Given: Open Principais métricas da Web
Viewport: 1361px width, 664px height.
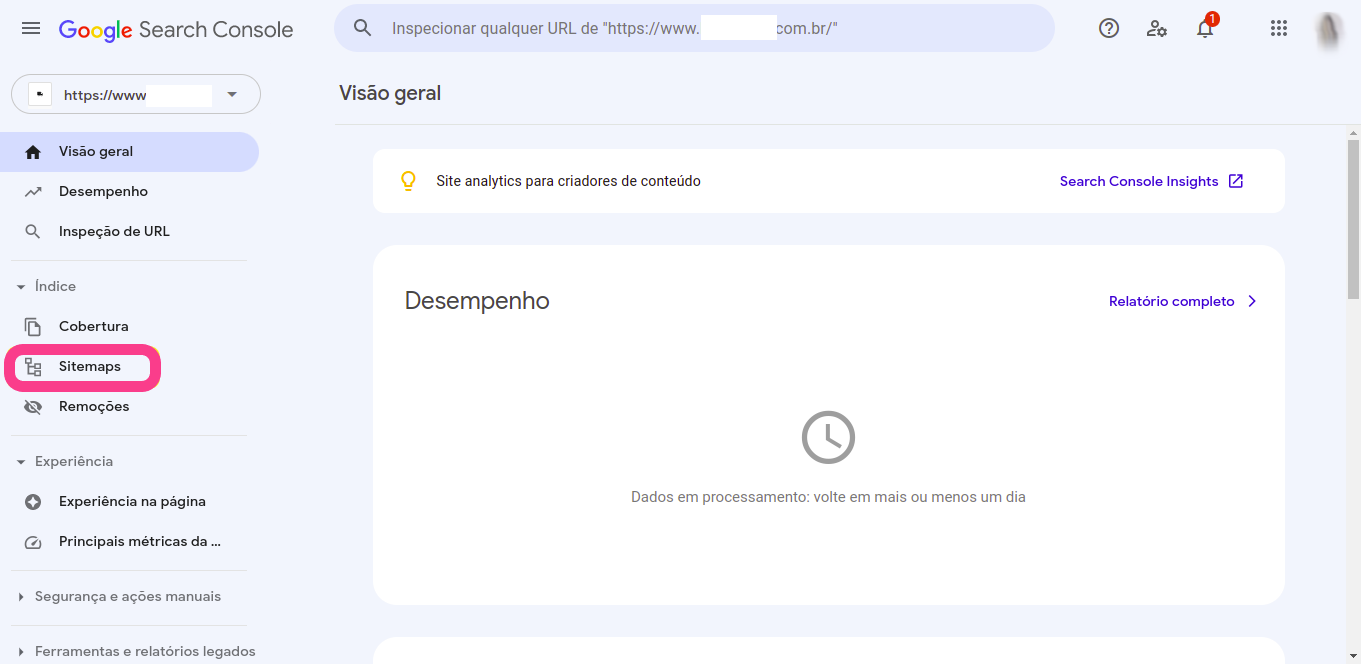Looking at the screenshot, I should 130,542.
